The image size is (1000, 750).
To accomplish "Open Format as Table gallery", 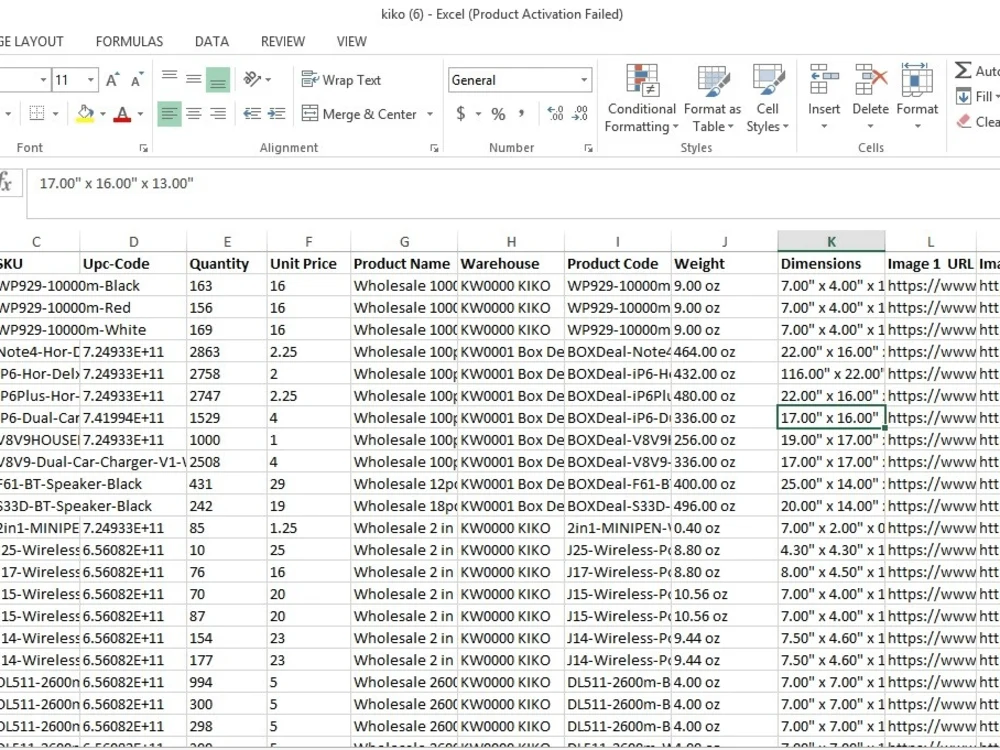I will pos(712,98).
